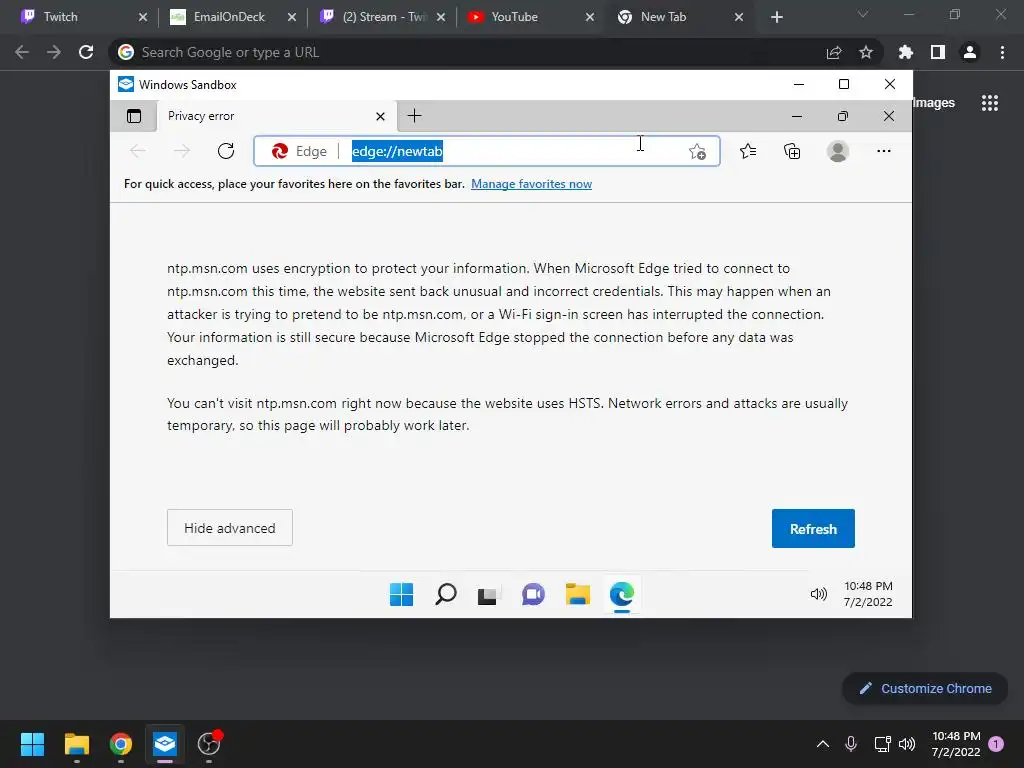Open Sandbox Task View icon
The height and width of the screenshot is (768, 1024).
487,595
